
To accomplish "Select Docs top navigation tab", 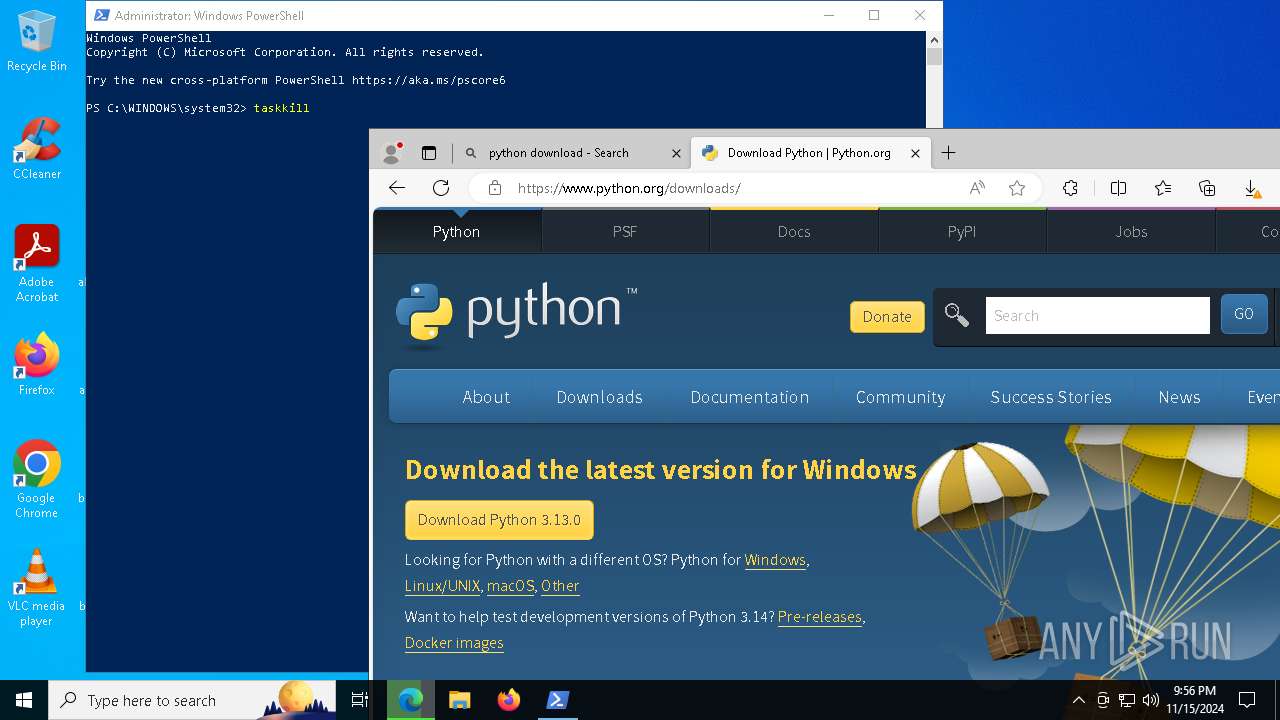I will [794, 231].
